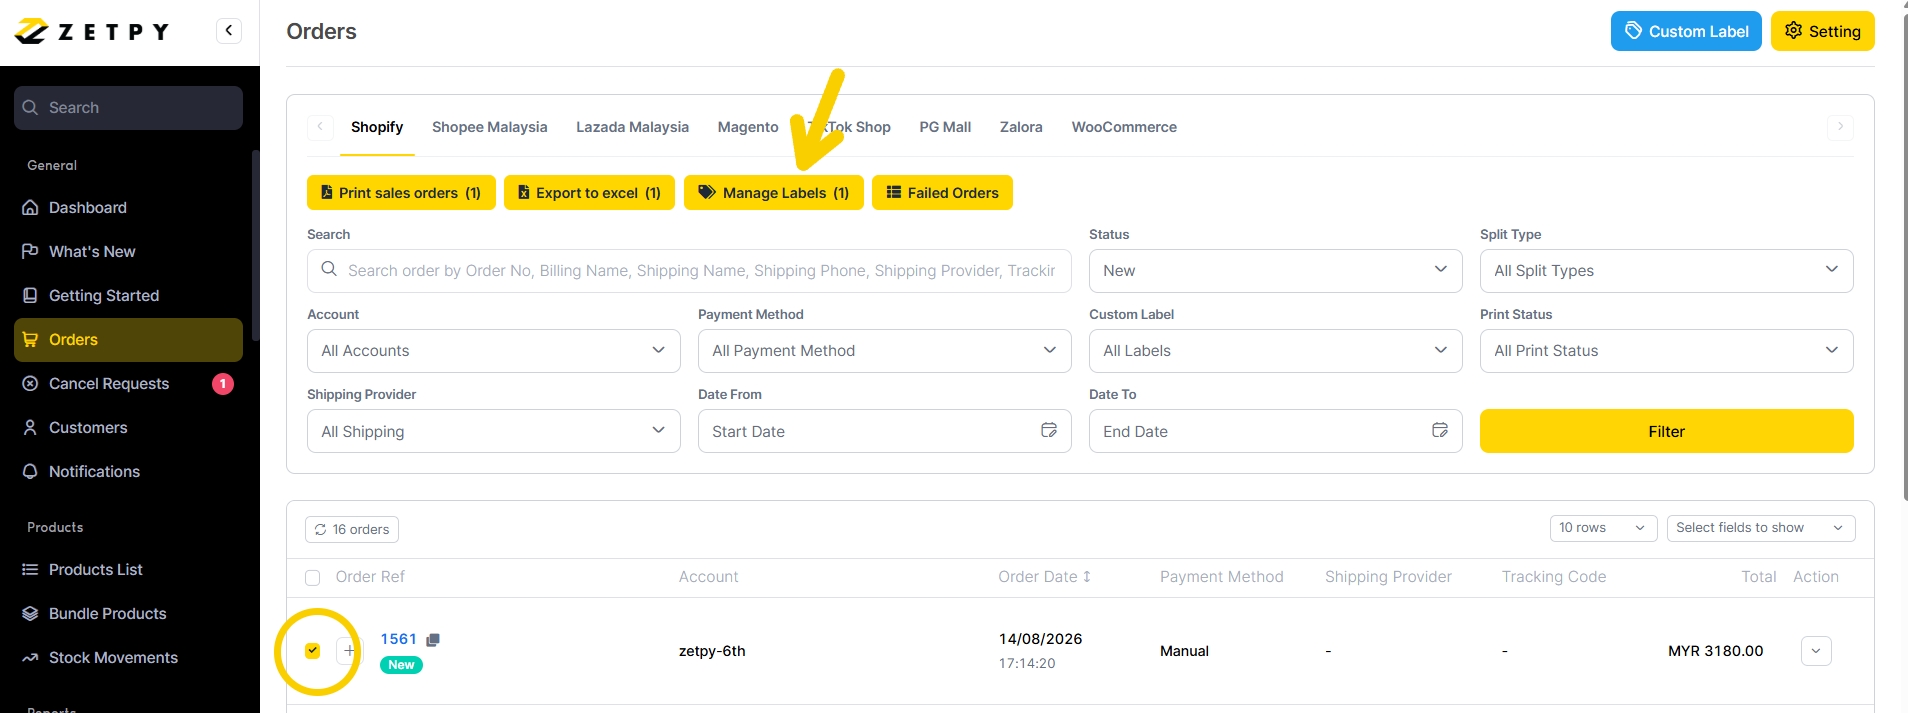Click the Dashboard home icon
The height and width of the screenshot is (713, 1908).
click(30, 208)
